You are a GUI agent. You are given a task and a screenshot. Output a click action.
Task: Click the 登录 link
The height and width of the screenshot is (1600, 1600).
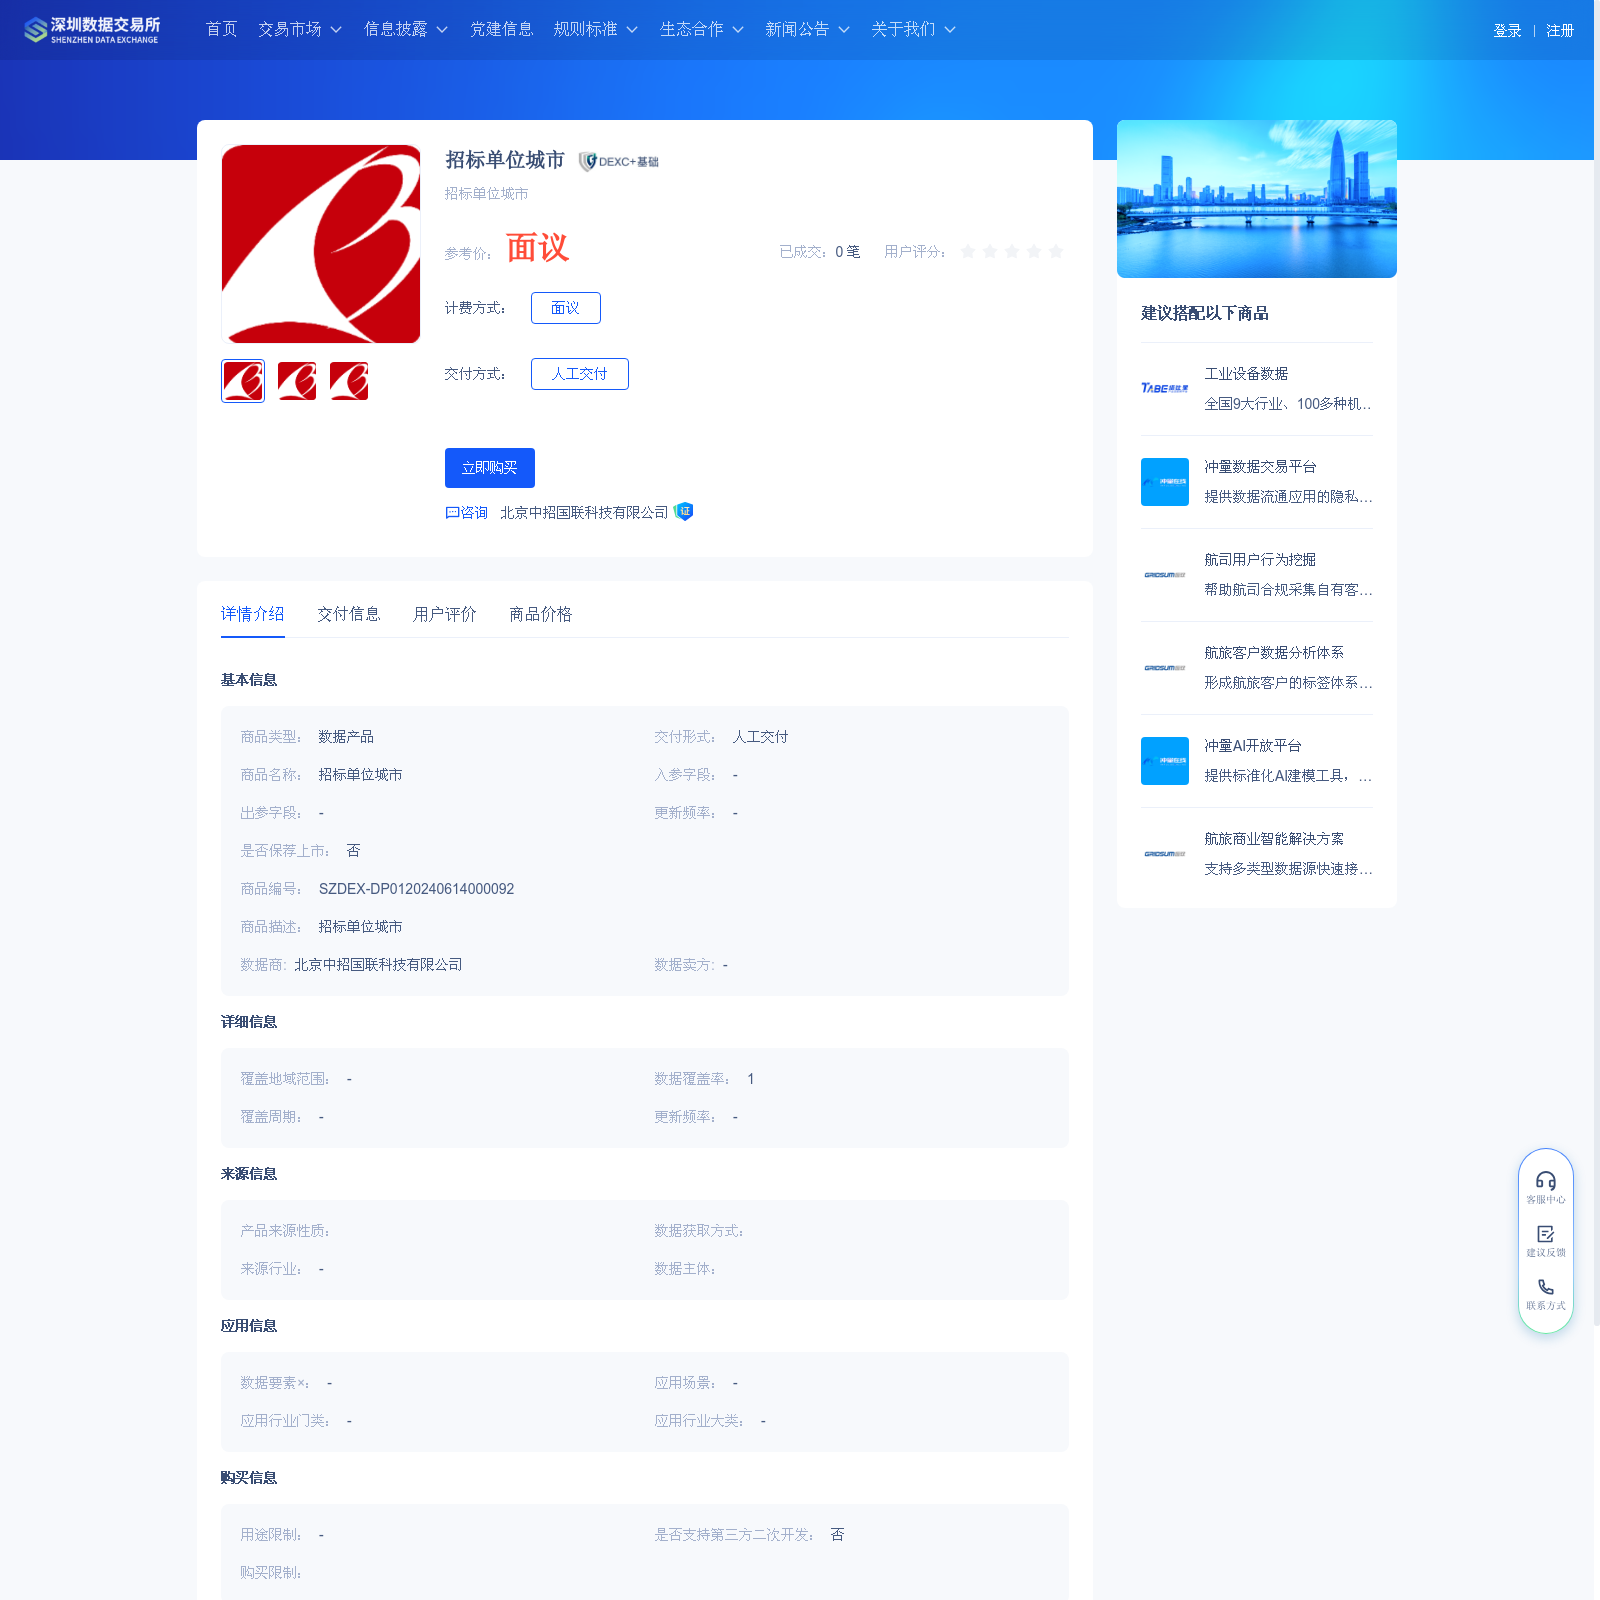point(1507,31)
